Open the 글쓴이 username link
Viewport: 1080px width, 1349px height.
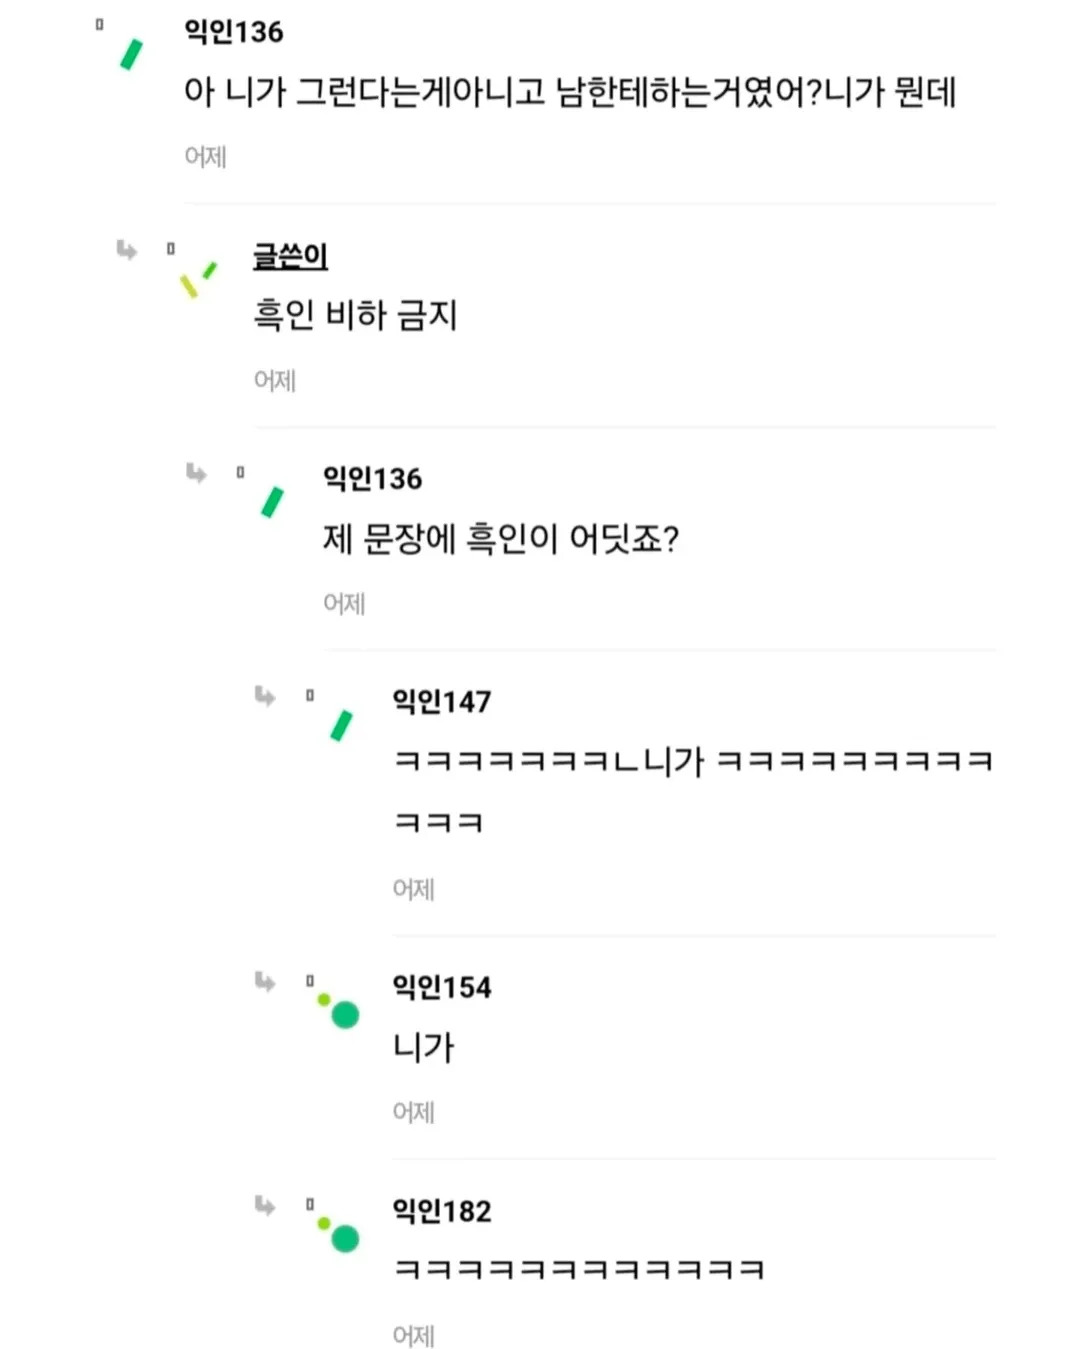290,256
